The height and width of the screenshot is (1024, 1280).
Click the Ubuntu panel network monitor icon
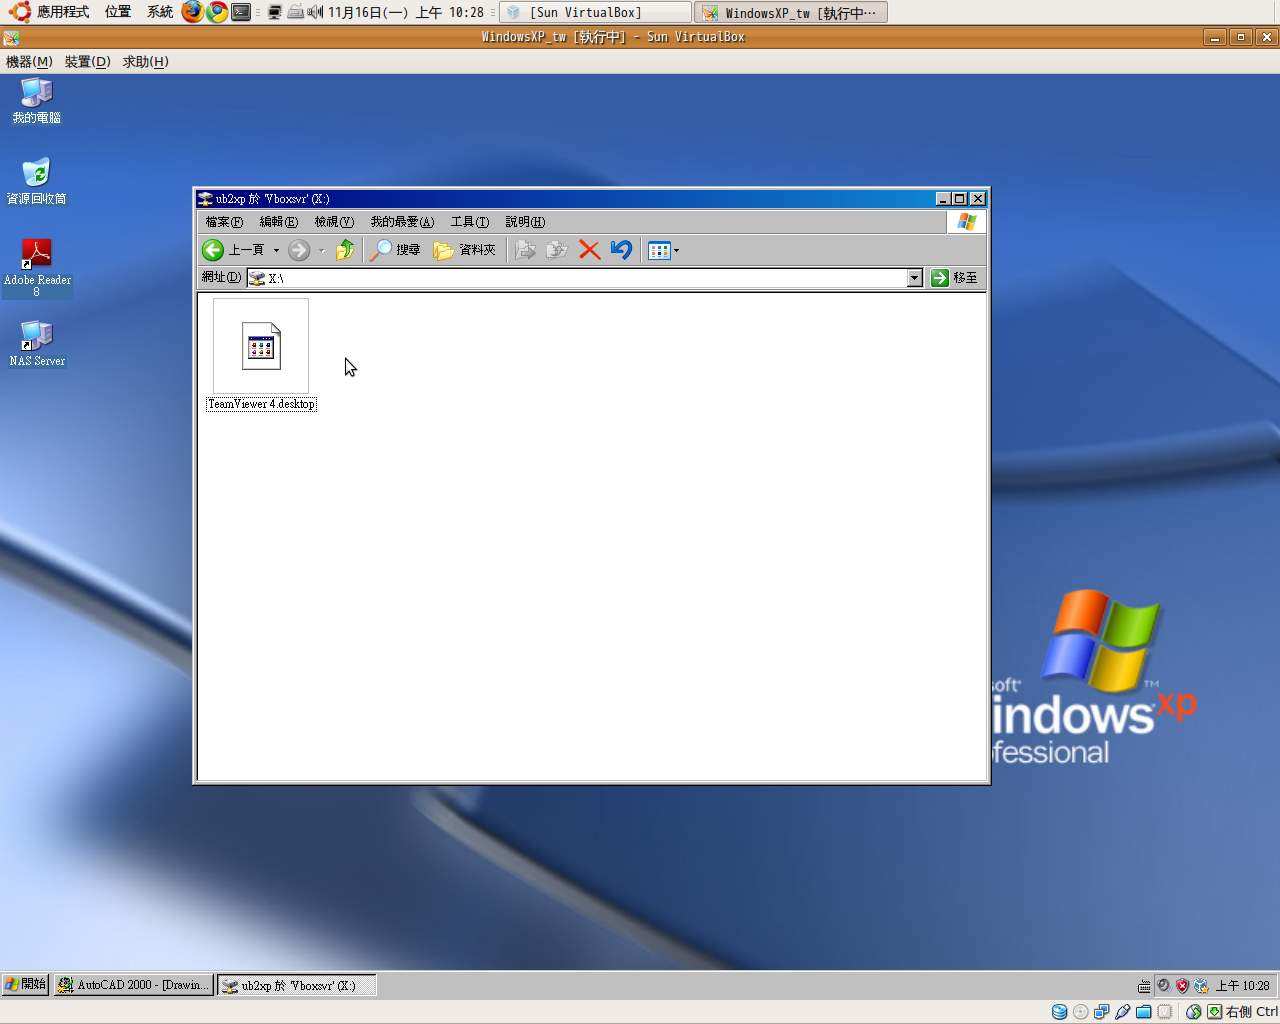[275, 12]
